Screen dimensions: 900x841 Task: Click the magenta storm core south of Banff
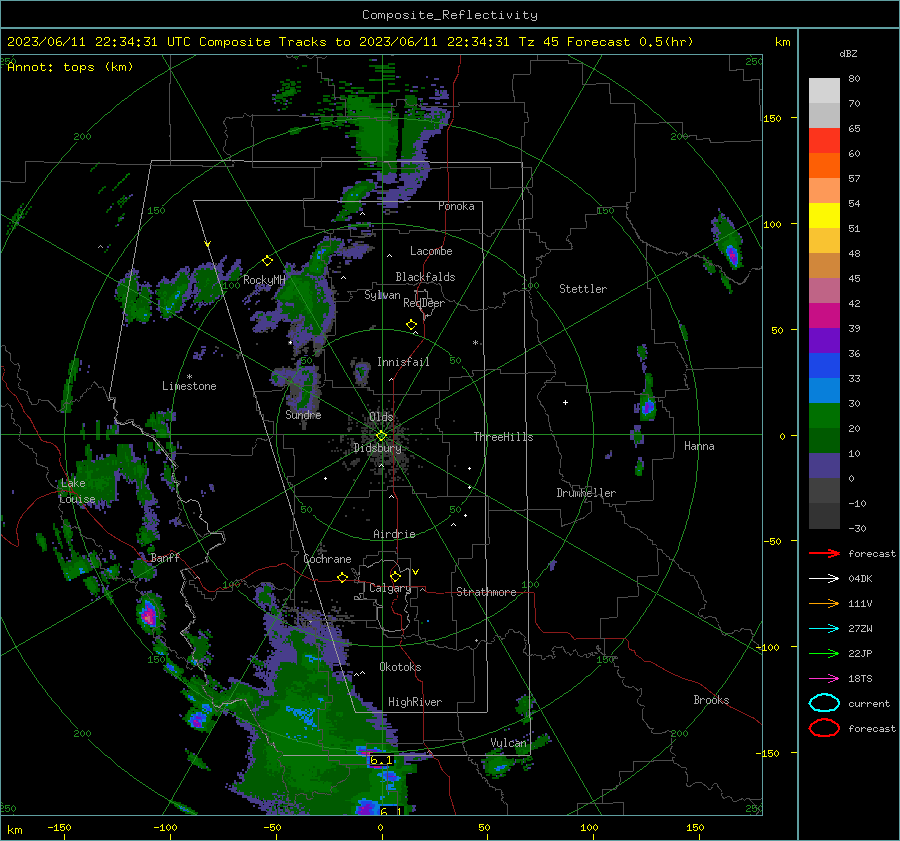148,615
